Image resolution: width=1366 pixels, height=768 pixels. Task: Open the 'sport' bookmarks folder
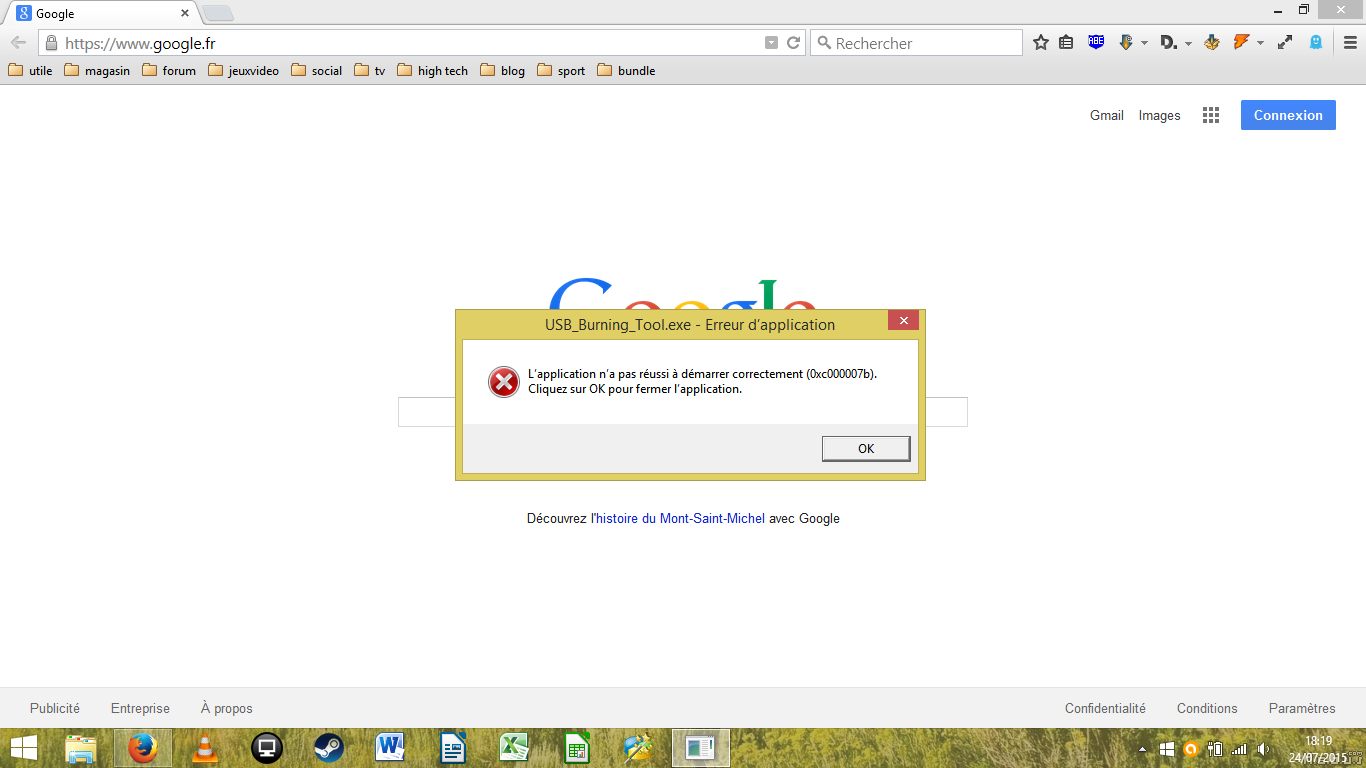pyautogui.click(x=561, y=71)
